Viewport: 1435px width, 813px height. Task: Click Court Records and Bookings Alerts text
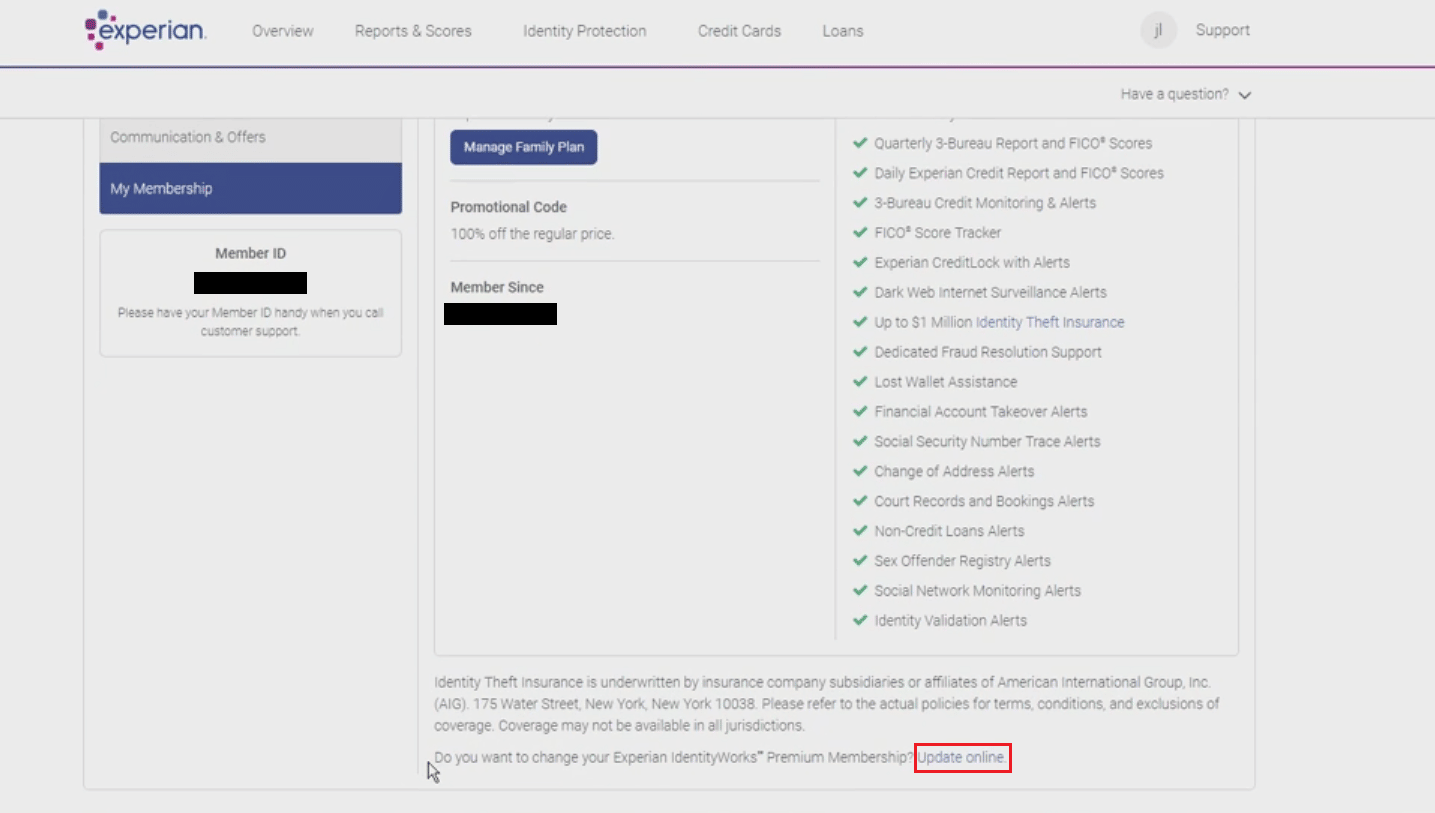click(x=984, y=502)
